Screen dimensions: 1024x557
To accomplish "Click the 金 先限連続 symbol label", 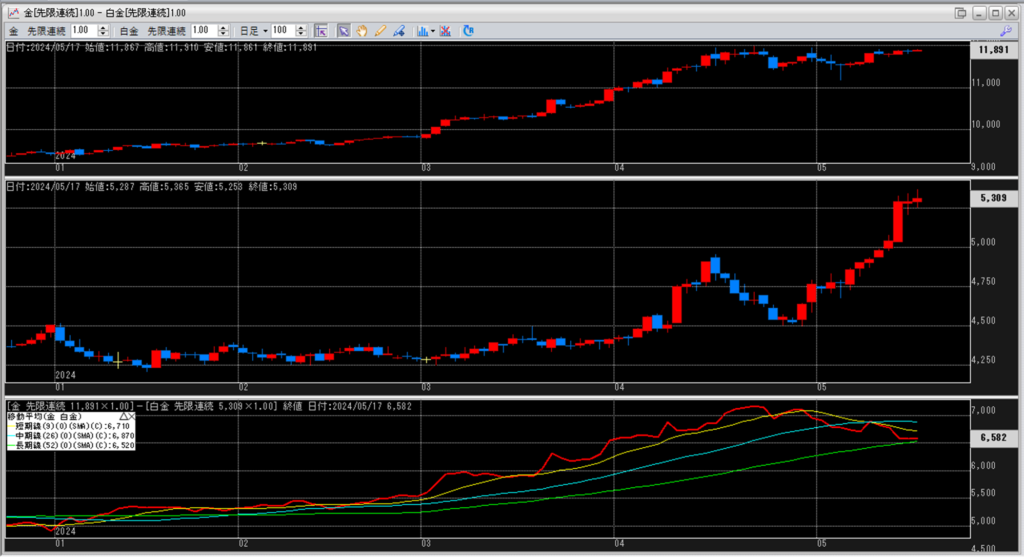I will [x=38, y=31].
